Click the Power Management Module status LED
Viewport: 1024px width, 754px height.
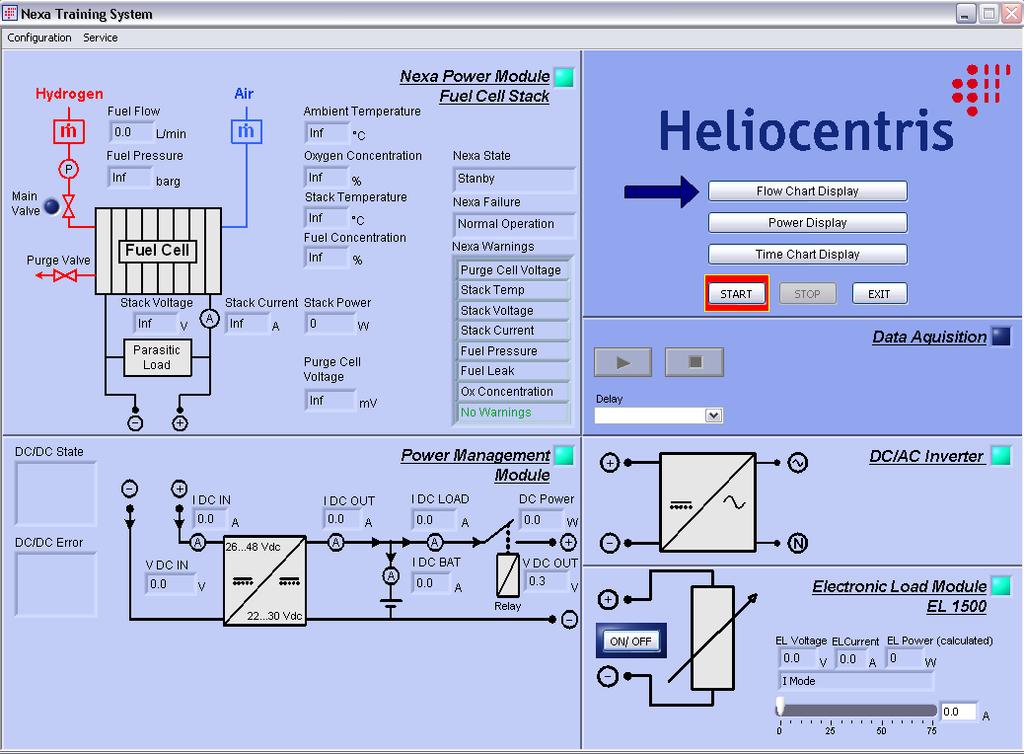tap(563, 456)
